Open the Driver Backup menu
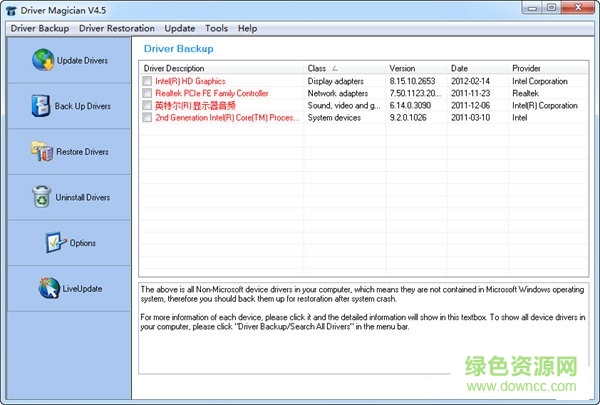 click(x=39, y=29)
